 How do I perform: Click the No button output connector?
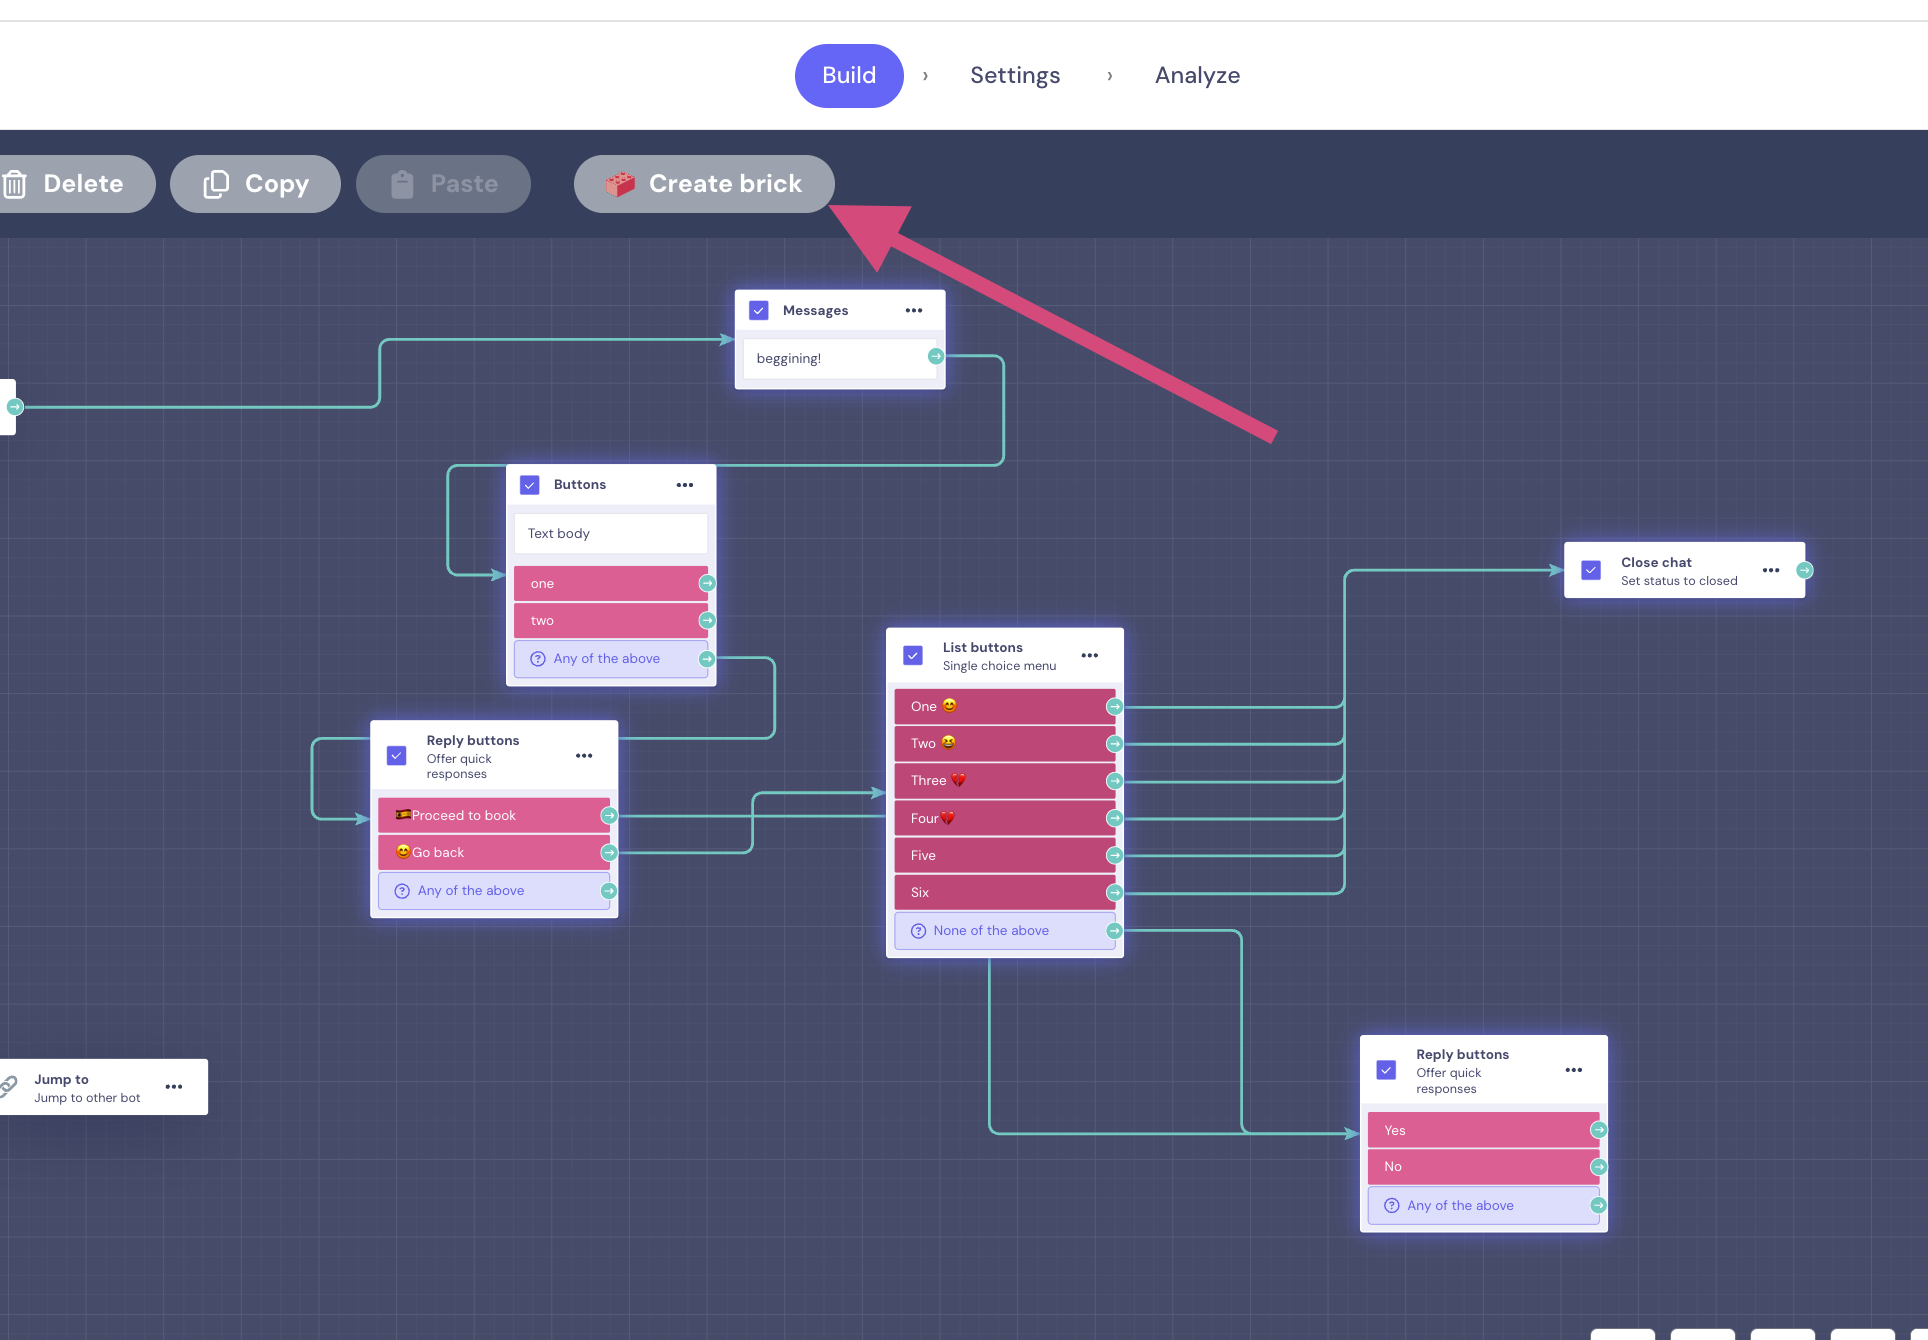click(x=1599, y=1167)
